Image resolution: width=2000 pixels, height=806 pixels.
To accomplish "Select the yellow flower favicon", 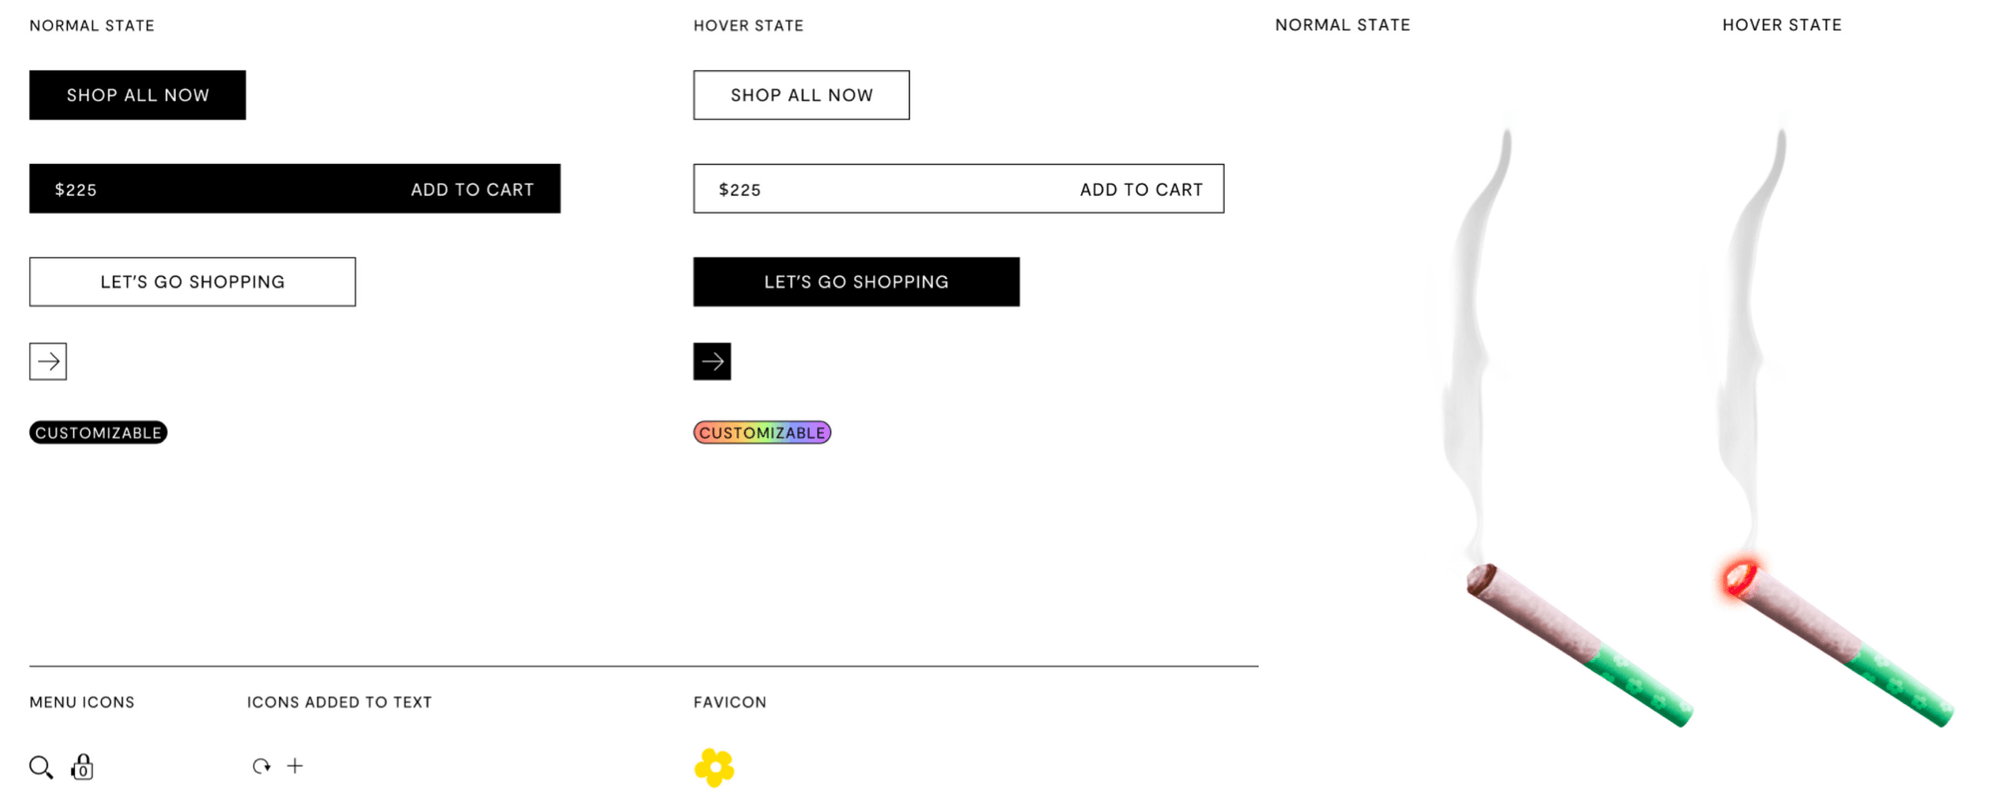I will (714, 768).
